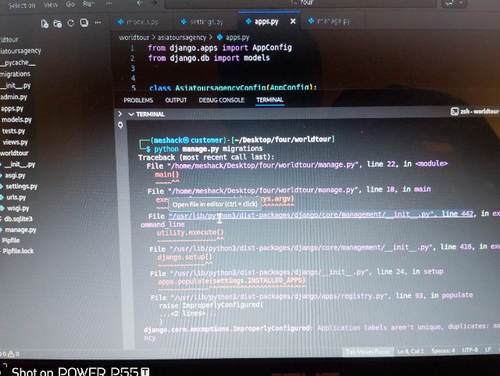Open the django/__init__.py line 24 traceback path
This screenshot has height=376, width=500.
pos(269,273)
